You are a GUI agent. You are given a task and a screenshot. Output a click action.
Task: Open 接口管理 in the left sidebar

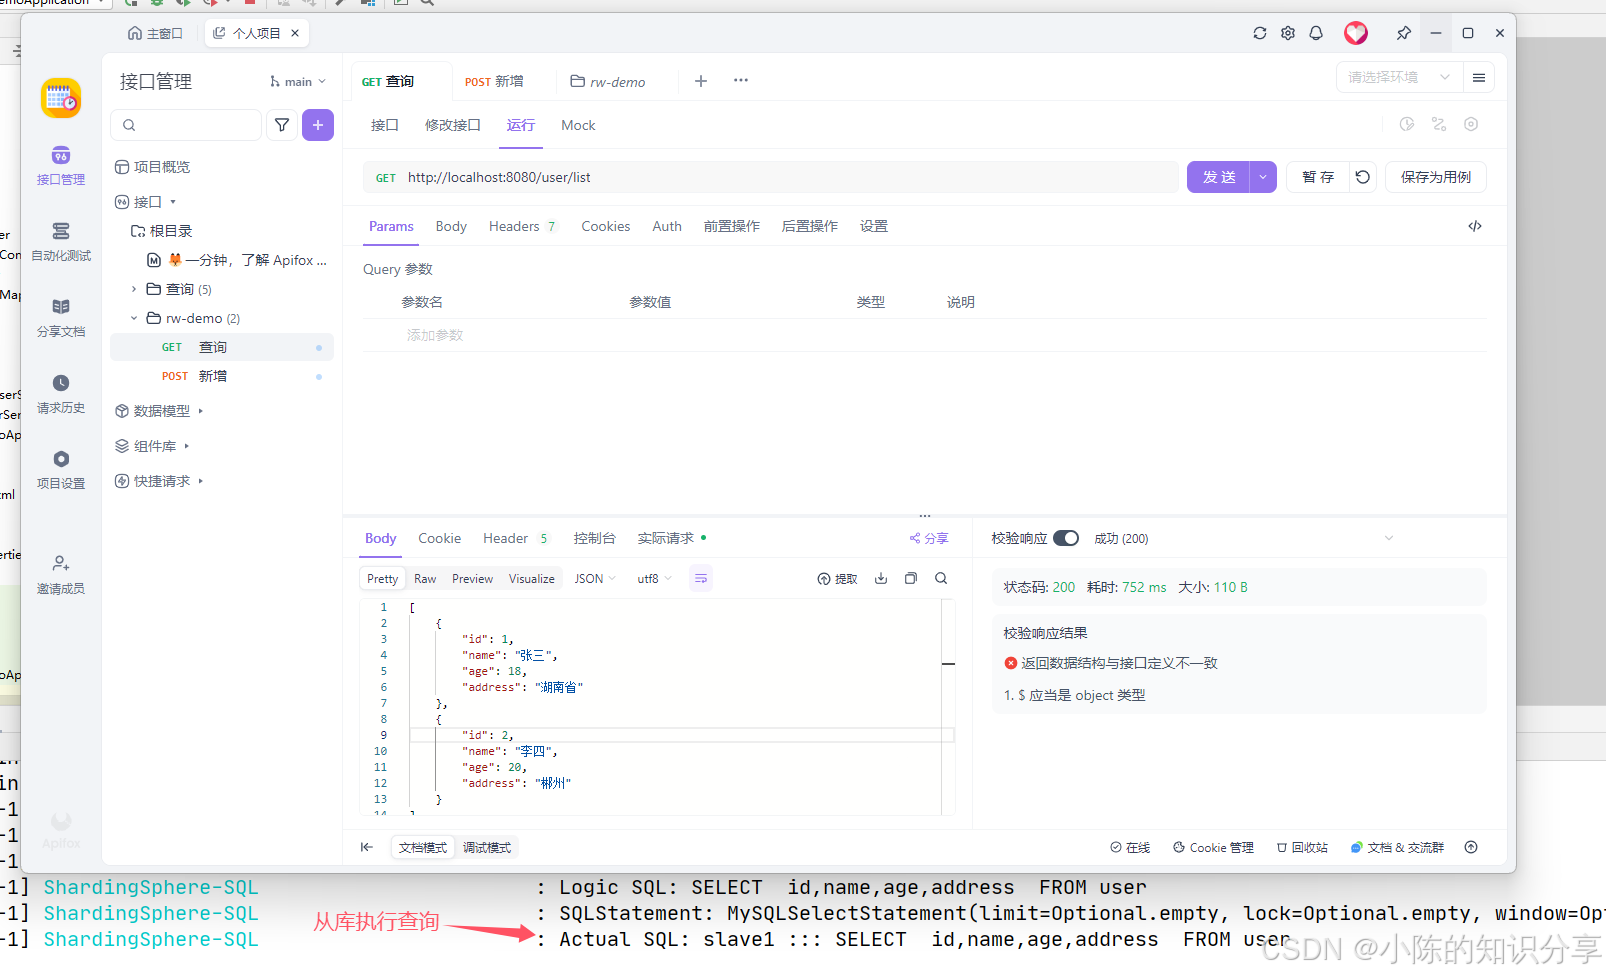click(x=61, y=168)
